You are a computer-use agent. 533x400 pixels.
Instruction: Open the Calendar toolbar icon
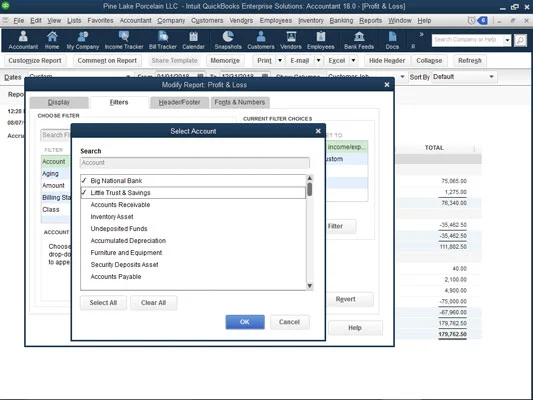(193, 40)
